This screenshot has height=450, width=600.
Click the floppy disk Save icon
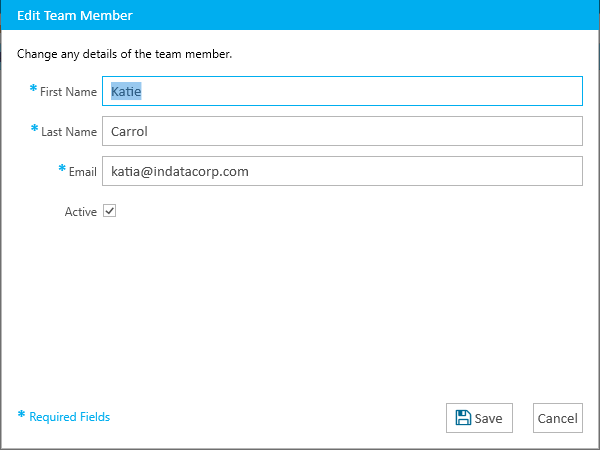463,417
